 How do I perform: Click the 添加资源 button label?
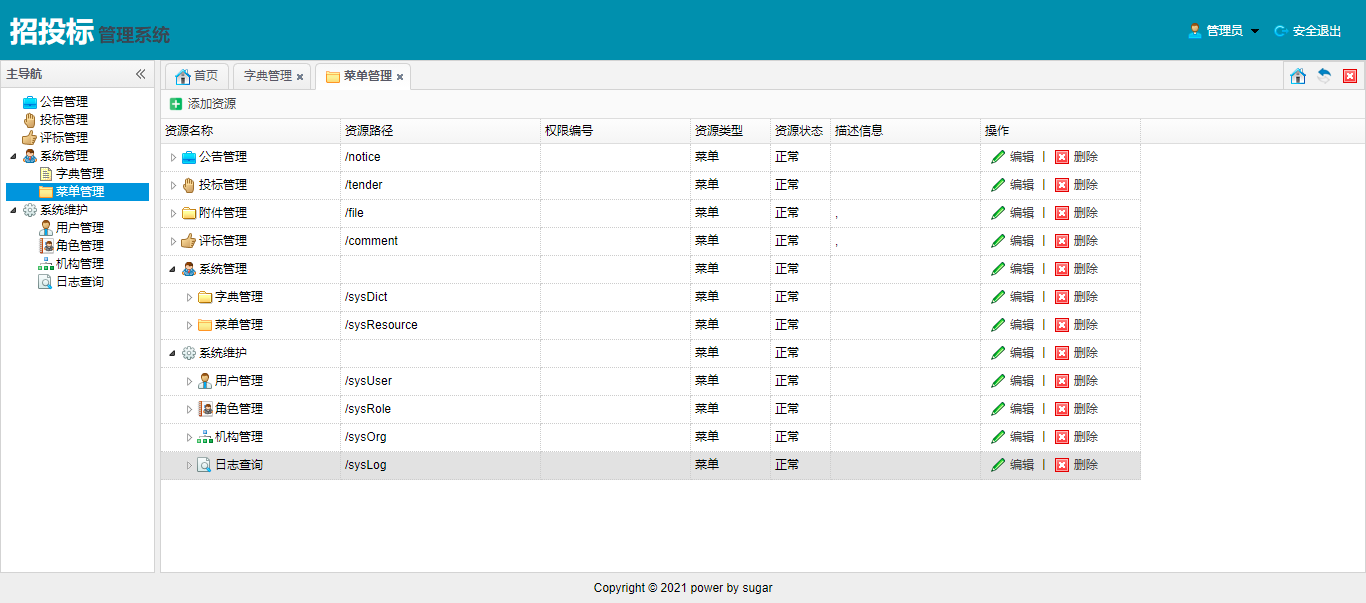pos(212,104)
